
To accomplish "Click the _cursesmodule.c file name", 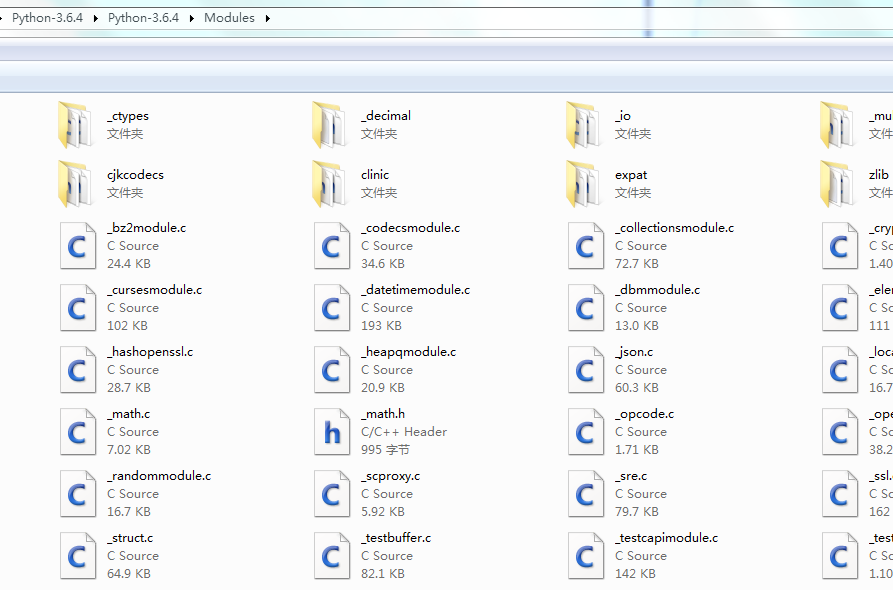I will pyautogui.click(x=154, y=290).
